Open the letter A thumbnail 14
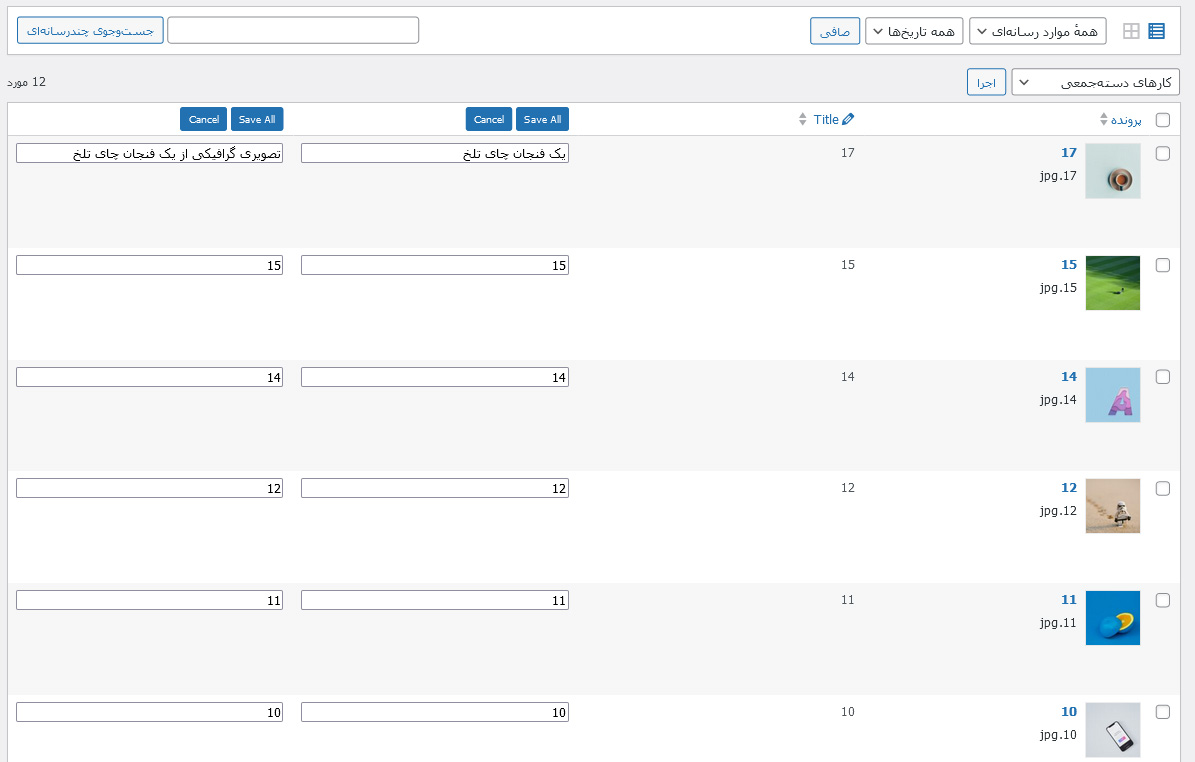The width and height of the screenshot is (1195, 762). pos(1113,395)
